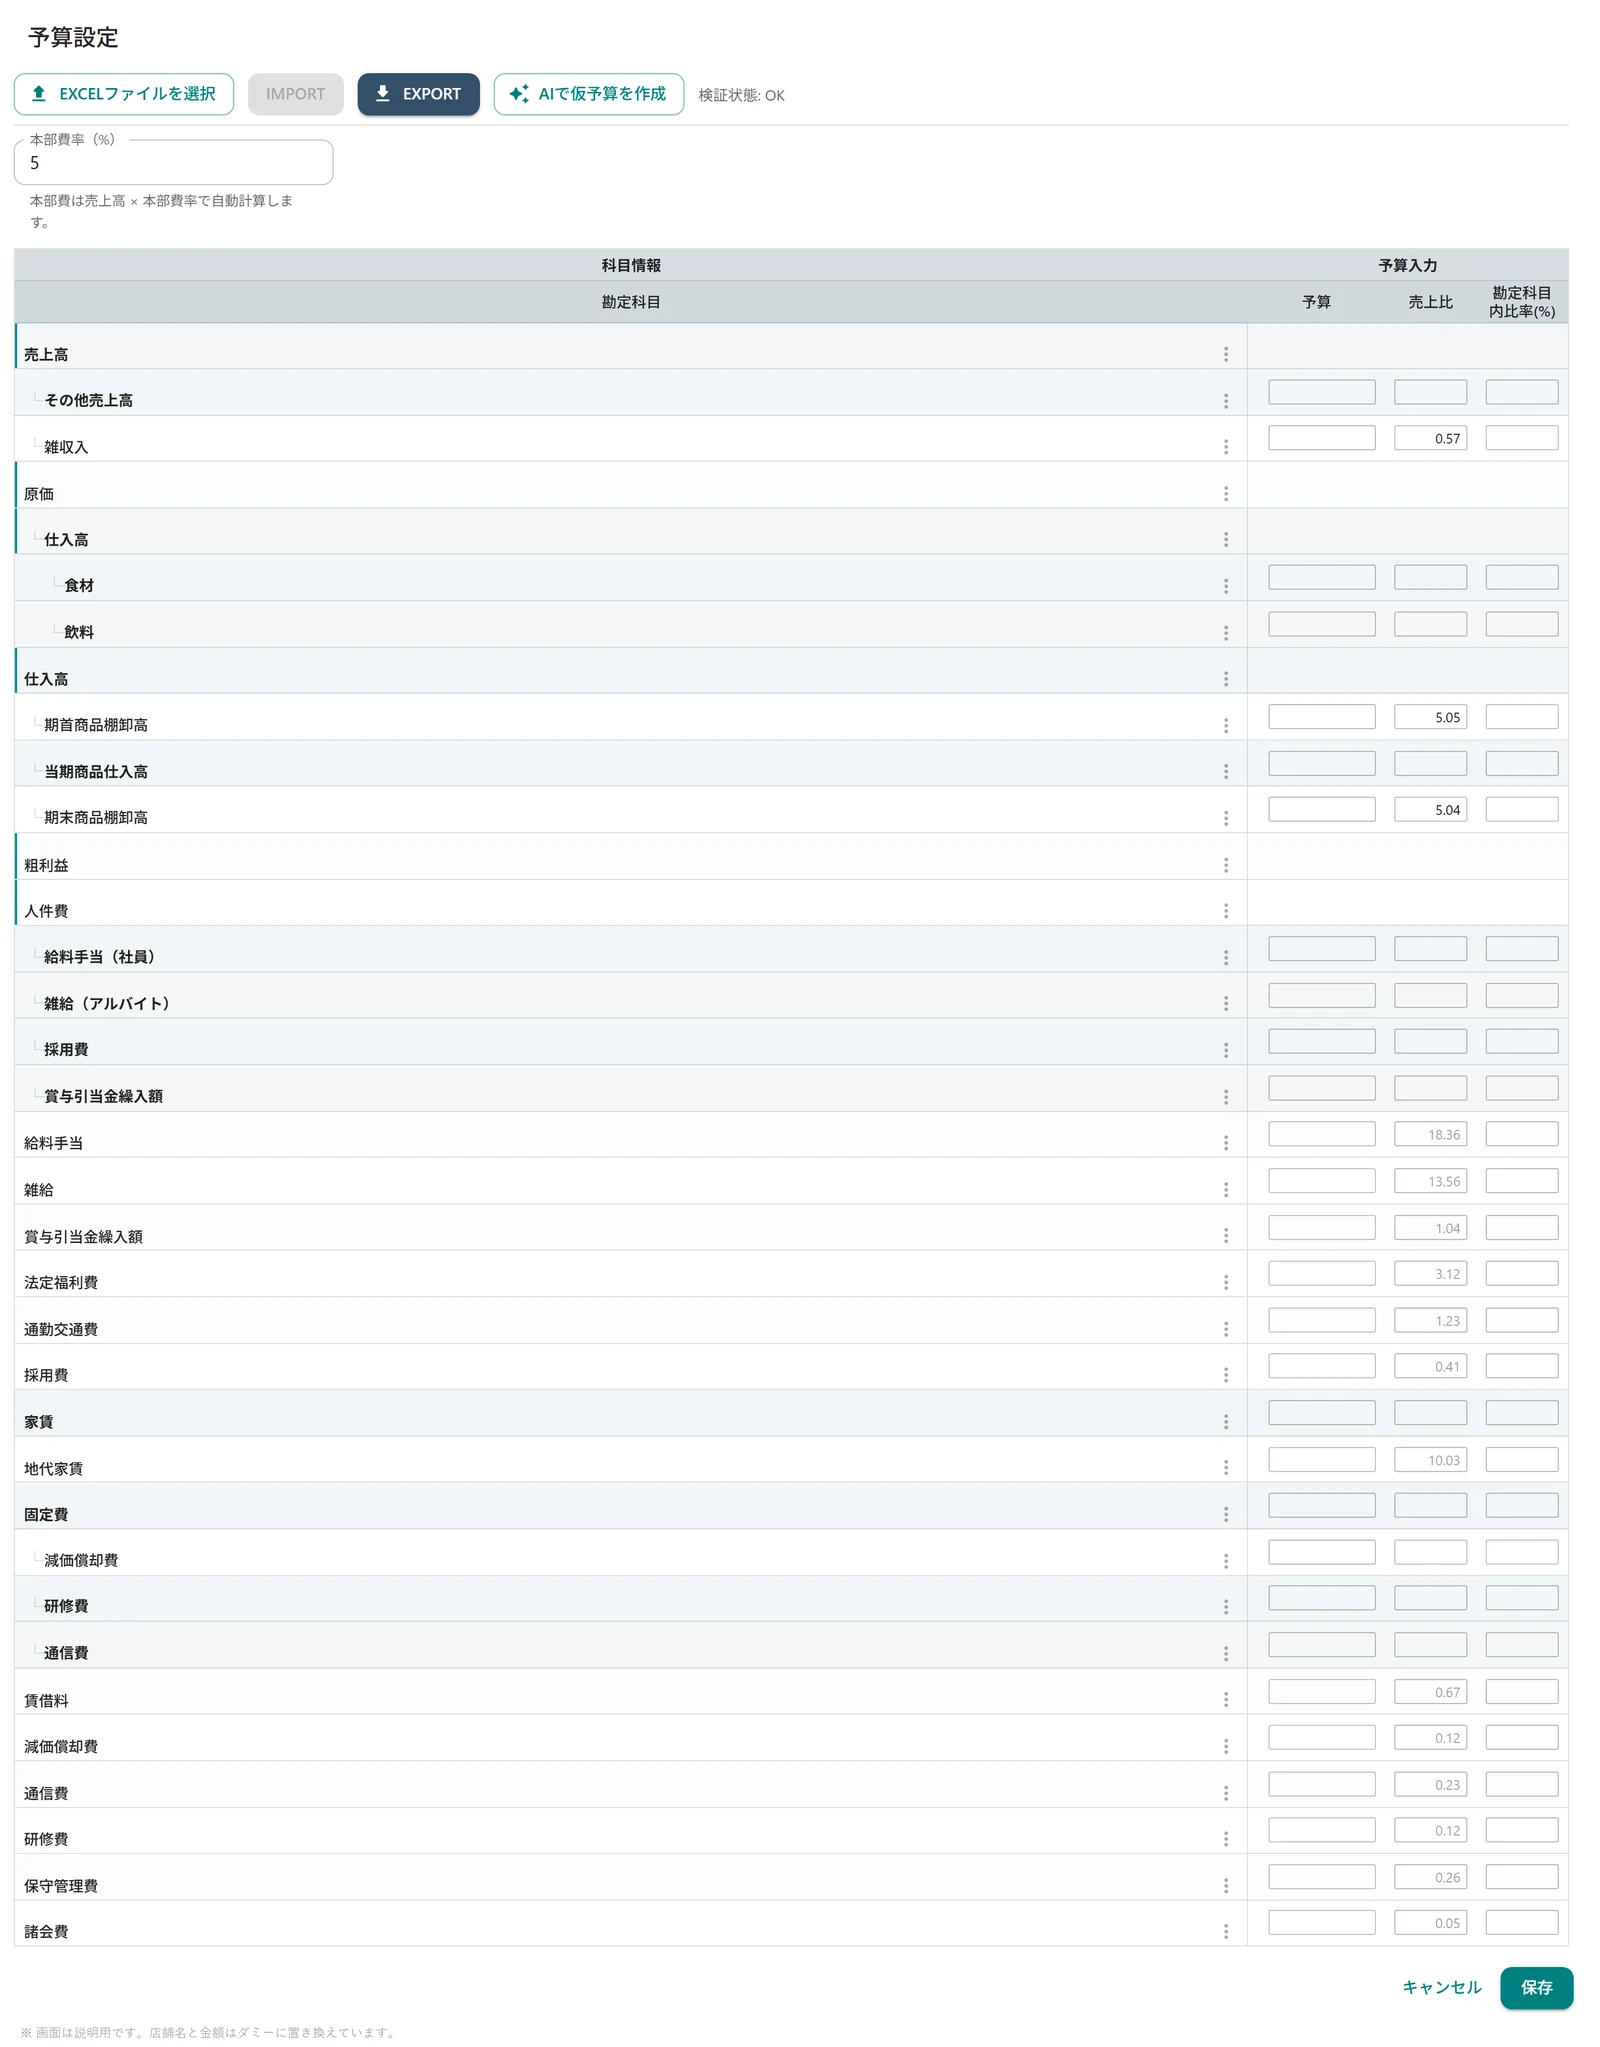The height and width of the screenshot is (2047, 1600).
Task: Select the 仕入高 tree item under 原価
Action: (x=66, y=540)
